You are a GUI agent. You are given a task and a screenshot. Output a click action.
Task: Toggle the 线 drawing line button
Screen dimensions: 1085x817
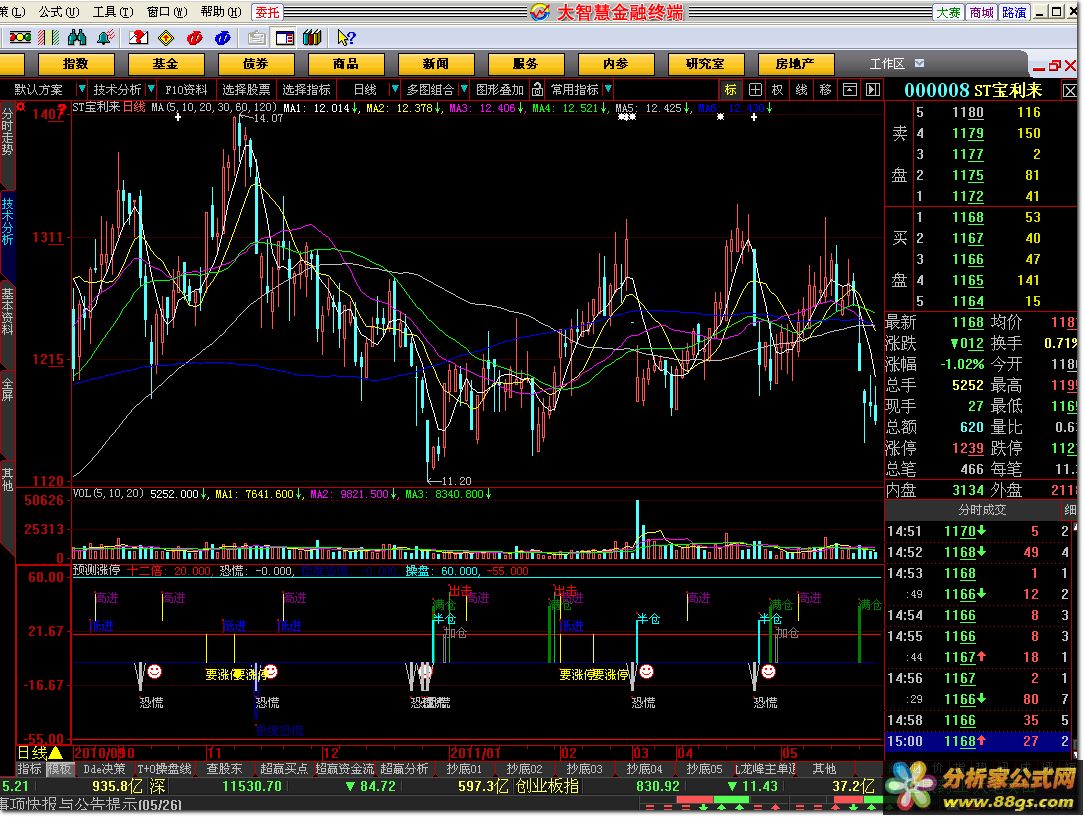801,89
